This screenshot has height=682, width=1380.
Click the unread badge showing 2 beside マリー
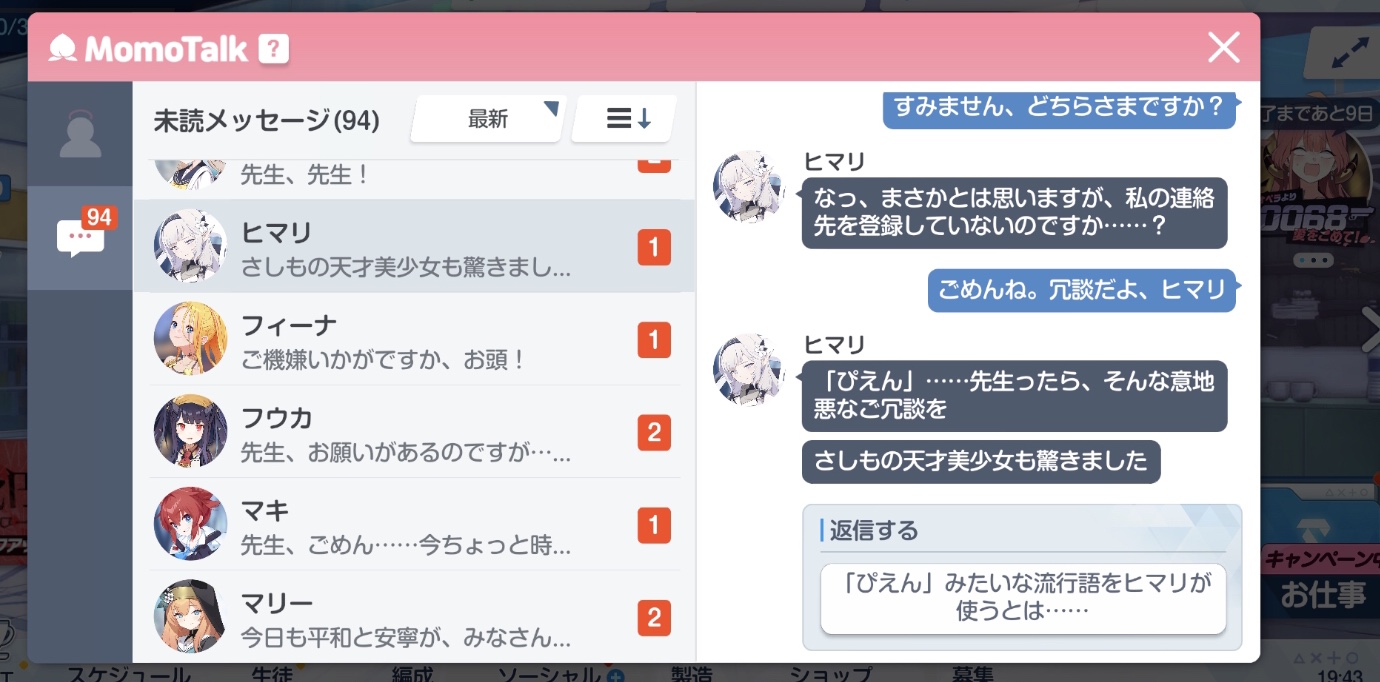click(x=654, y=618)
